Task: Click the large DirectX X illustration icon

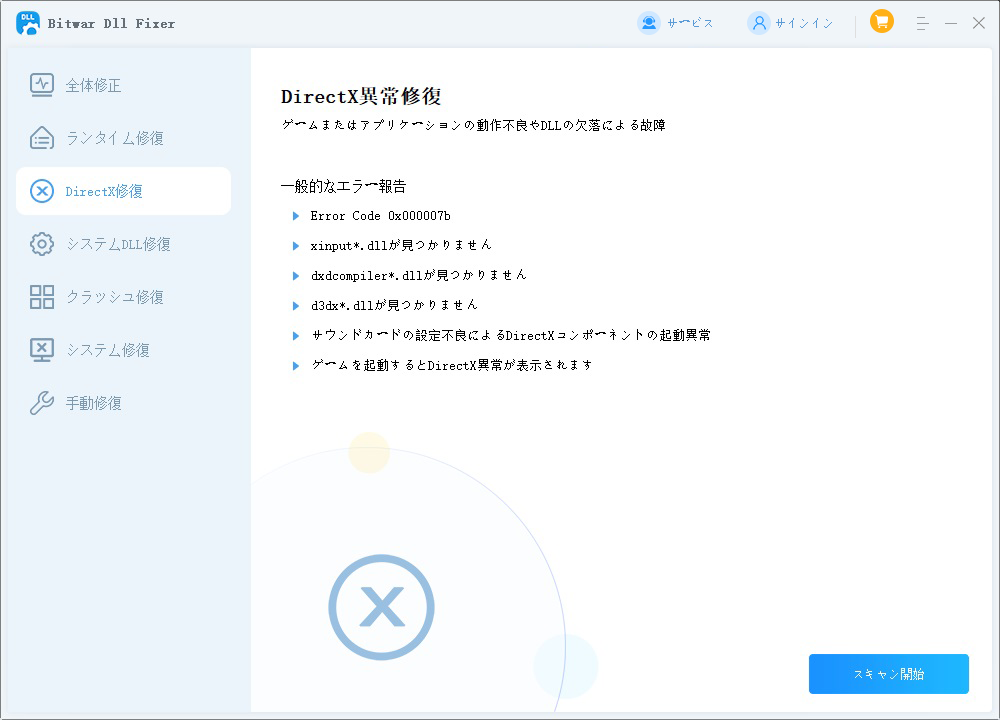Action: [x=381, y=607]
